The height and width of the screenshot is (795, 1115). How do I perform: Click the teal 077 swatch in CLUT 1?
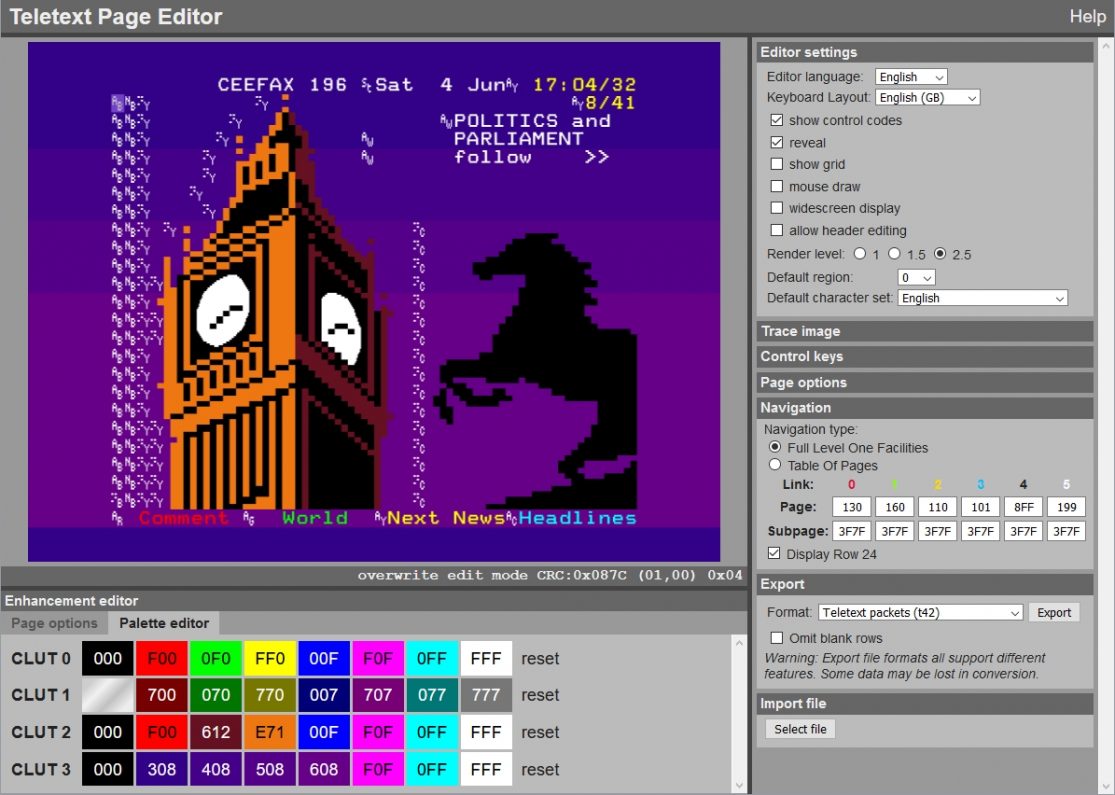pos(432,695)
